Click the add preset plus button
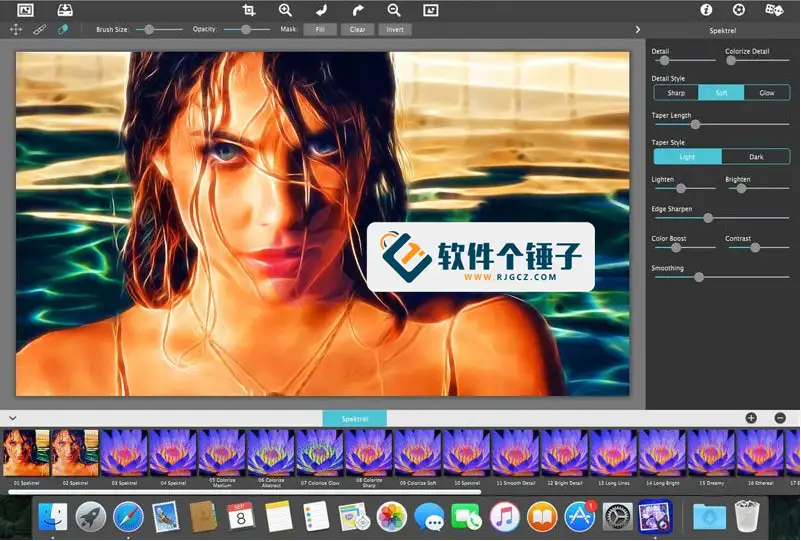Viewport: 801px width, 541px height. click(x=751, y=418)
